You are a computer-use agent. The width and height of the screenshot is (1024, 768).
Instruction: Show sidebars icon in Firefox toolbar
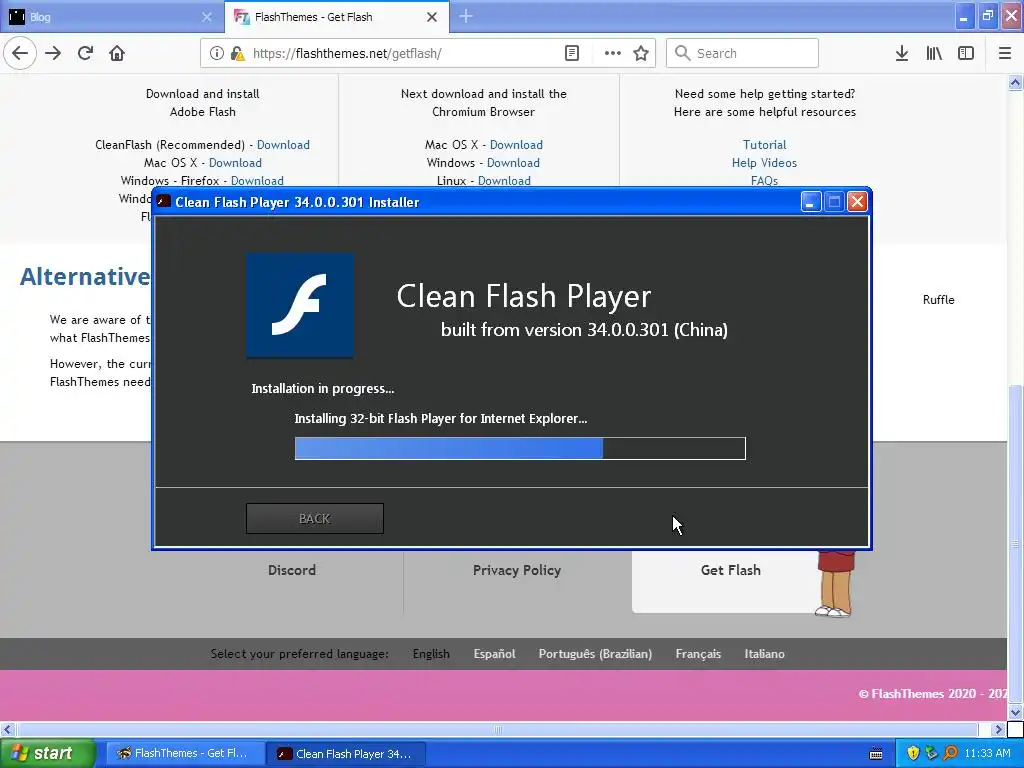[966, 54]
